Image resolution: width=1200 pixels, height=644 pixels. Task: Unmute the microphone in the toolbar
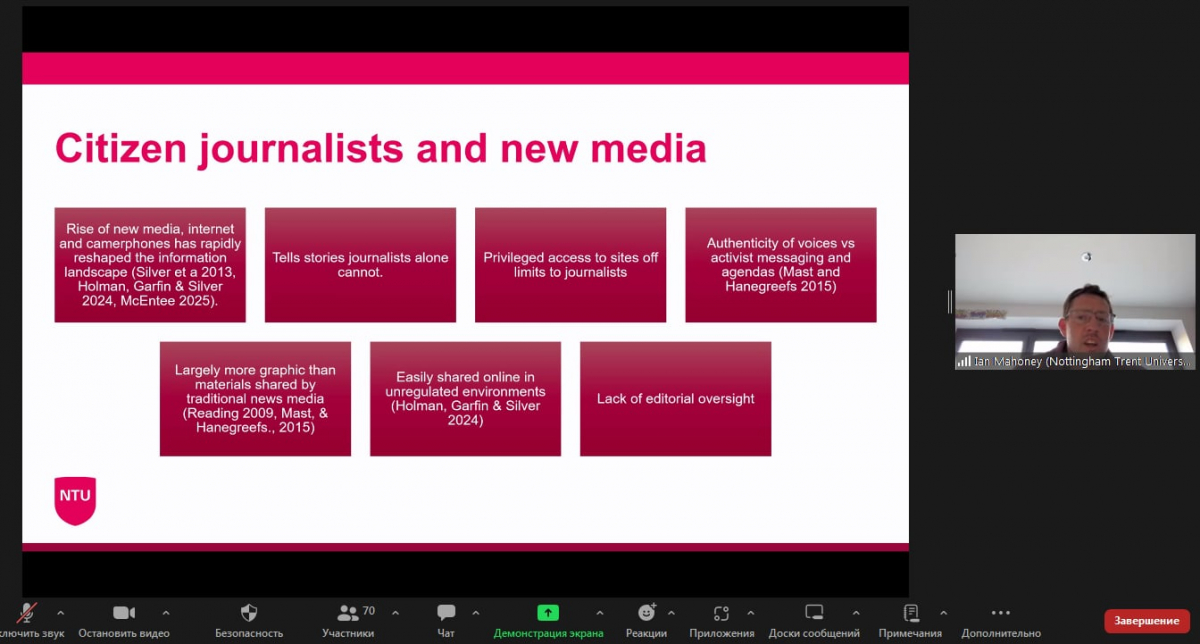(26, 613)
